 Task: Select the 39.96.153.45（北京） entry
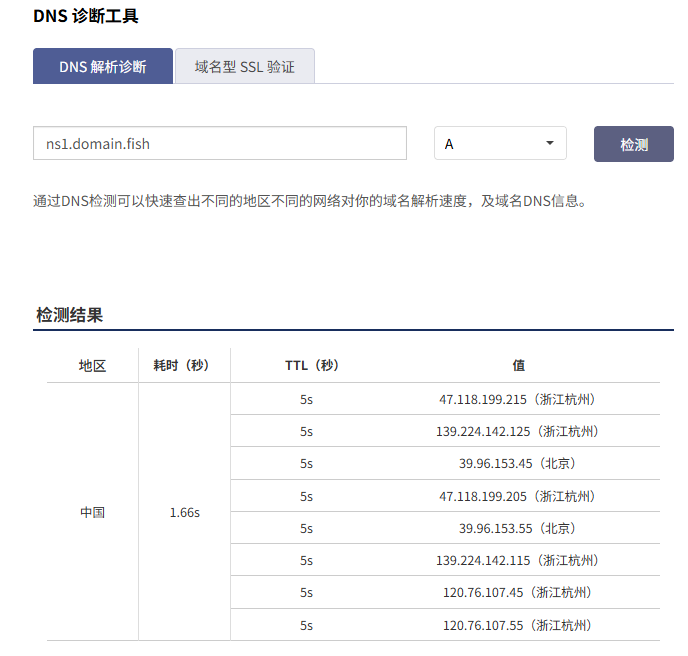point(517,463)
